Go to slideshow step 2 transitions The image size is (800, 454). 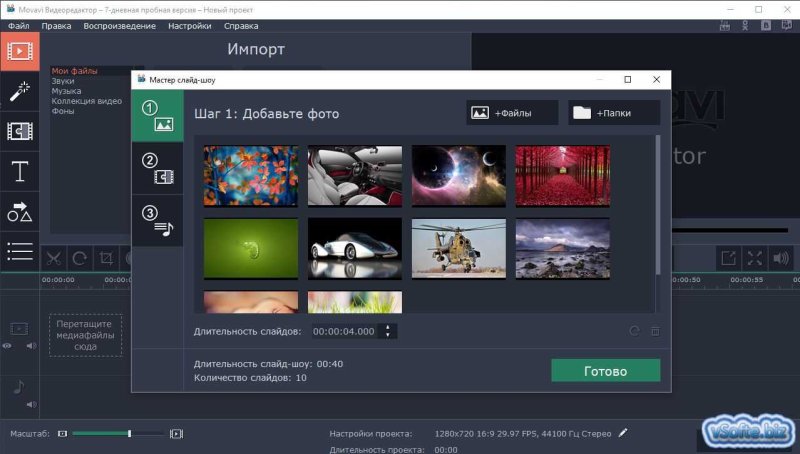(x=157, y=168)
